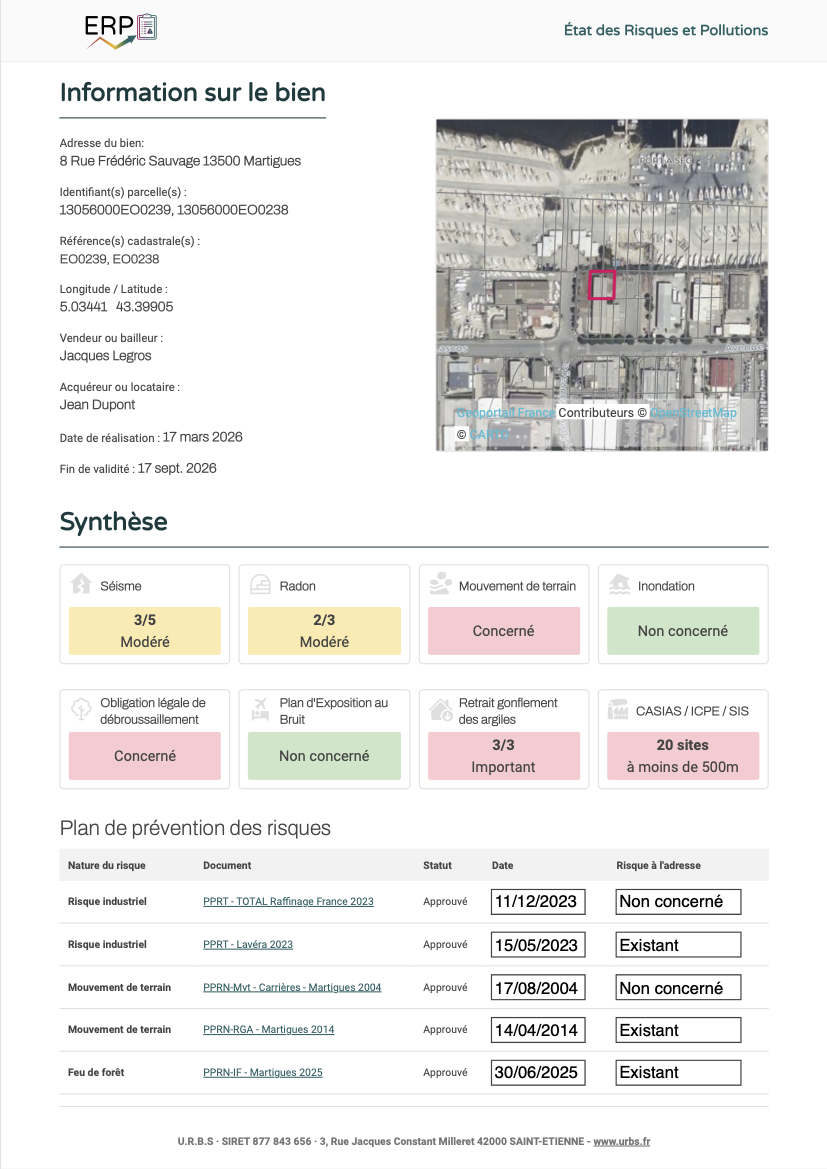Click the date field showing 11/12/2023
The height and width of the screenshot is (1169, 827).
pyautogui.click(x=538, y=901)
